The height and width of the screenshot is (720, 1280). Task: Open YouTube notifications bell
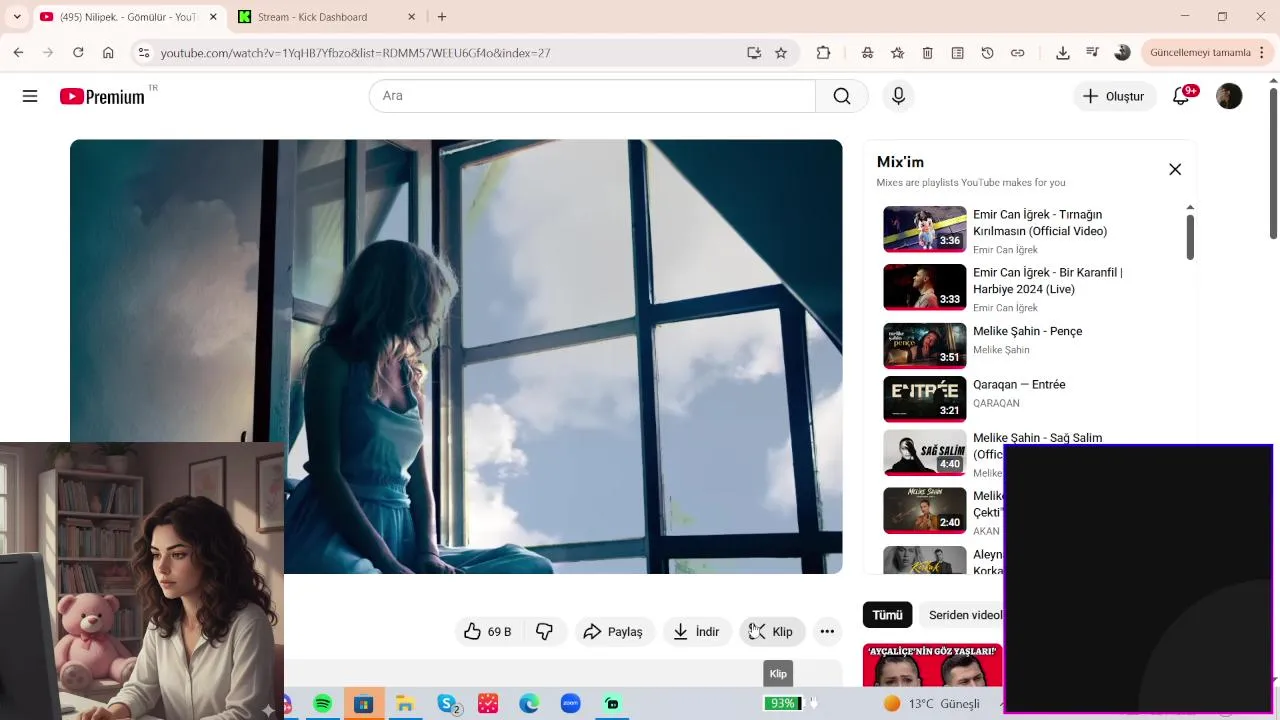coord(1182,96)
